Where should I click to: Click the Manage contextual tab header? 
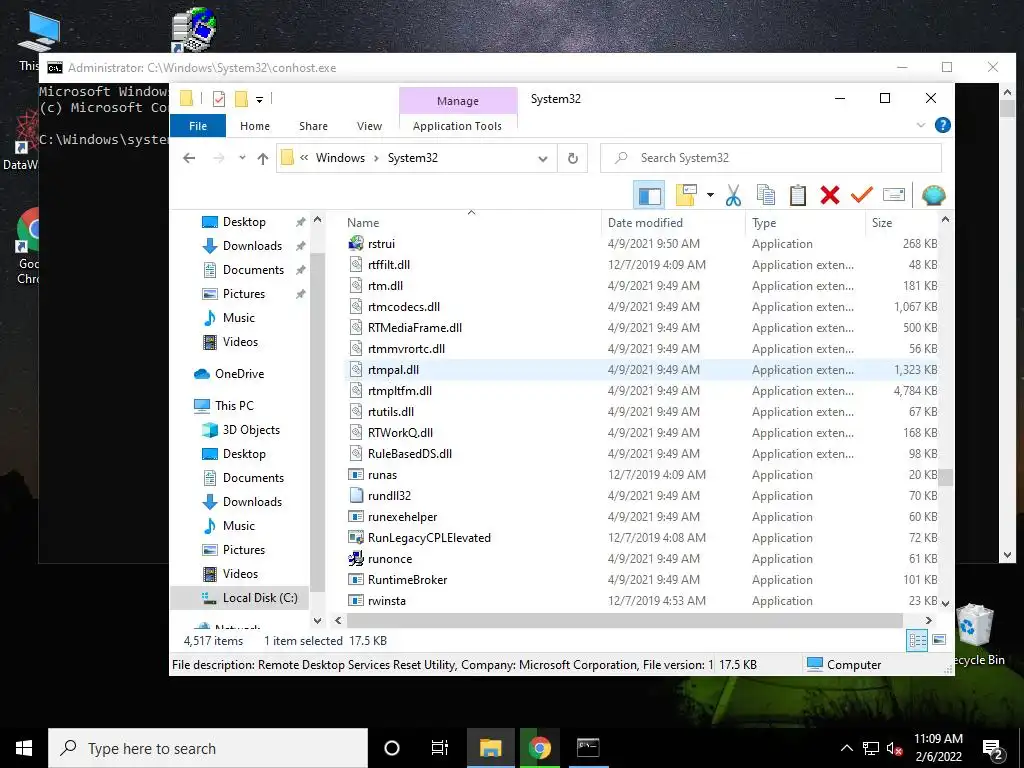point(458,101)
